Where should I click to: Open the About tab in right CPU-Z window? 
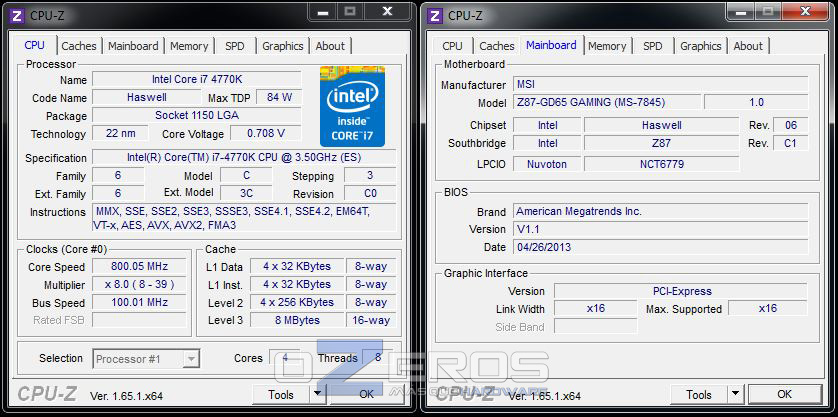pos(748,46)
